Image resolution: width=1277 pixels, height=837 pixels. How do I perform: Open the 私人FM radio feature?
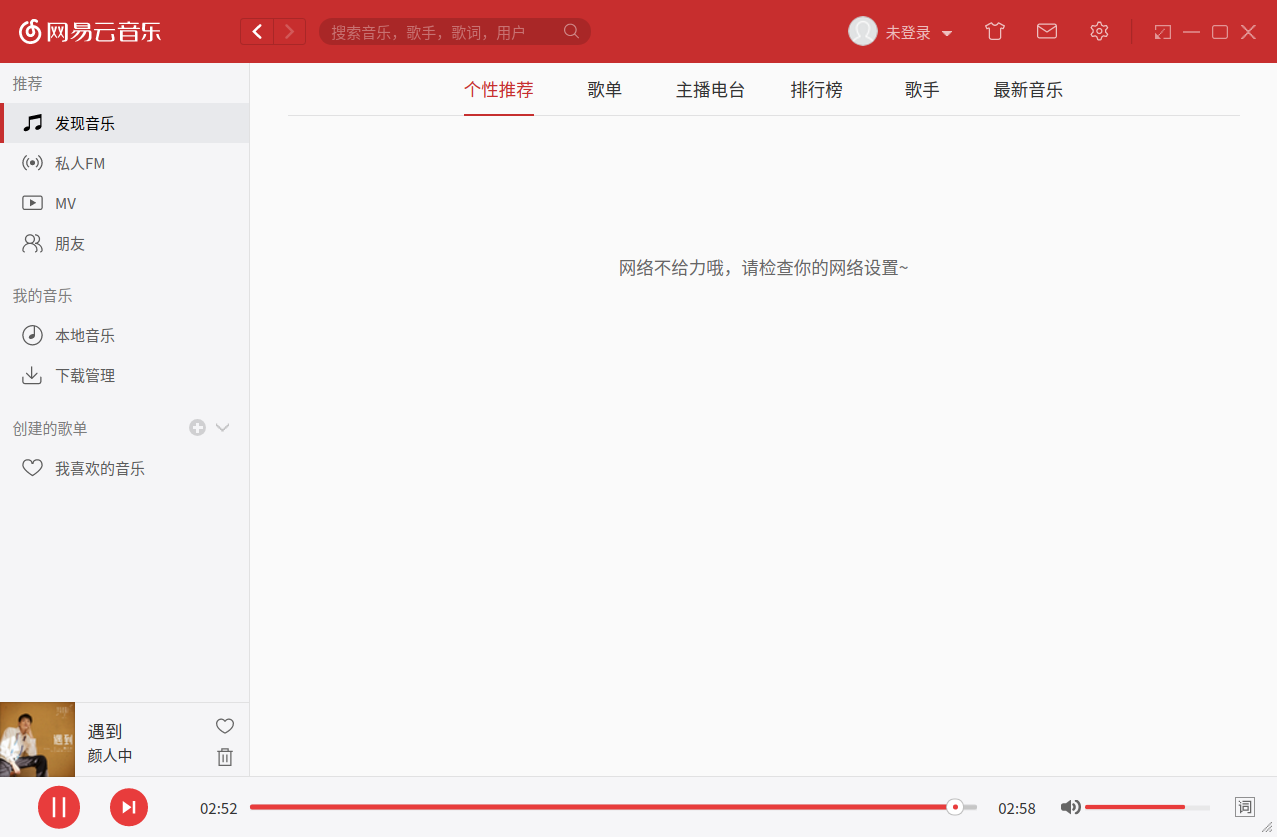(80, 163)
